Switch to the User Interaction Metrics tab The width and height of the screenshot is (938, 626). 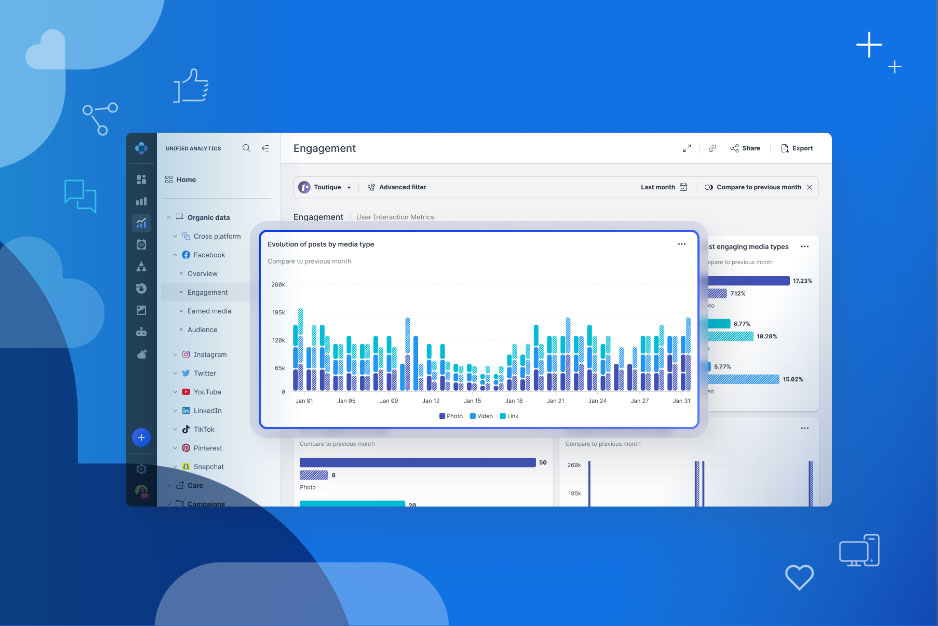point(394,217)
